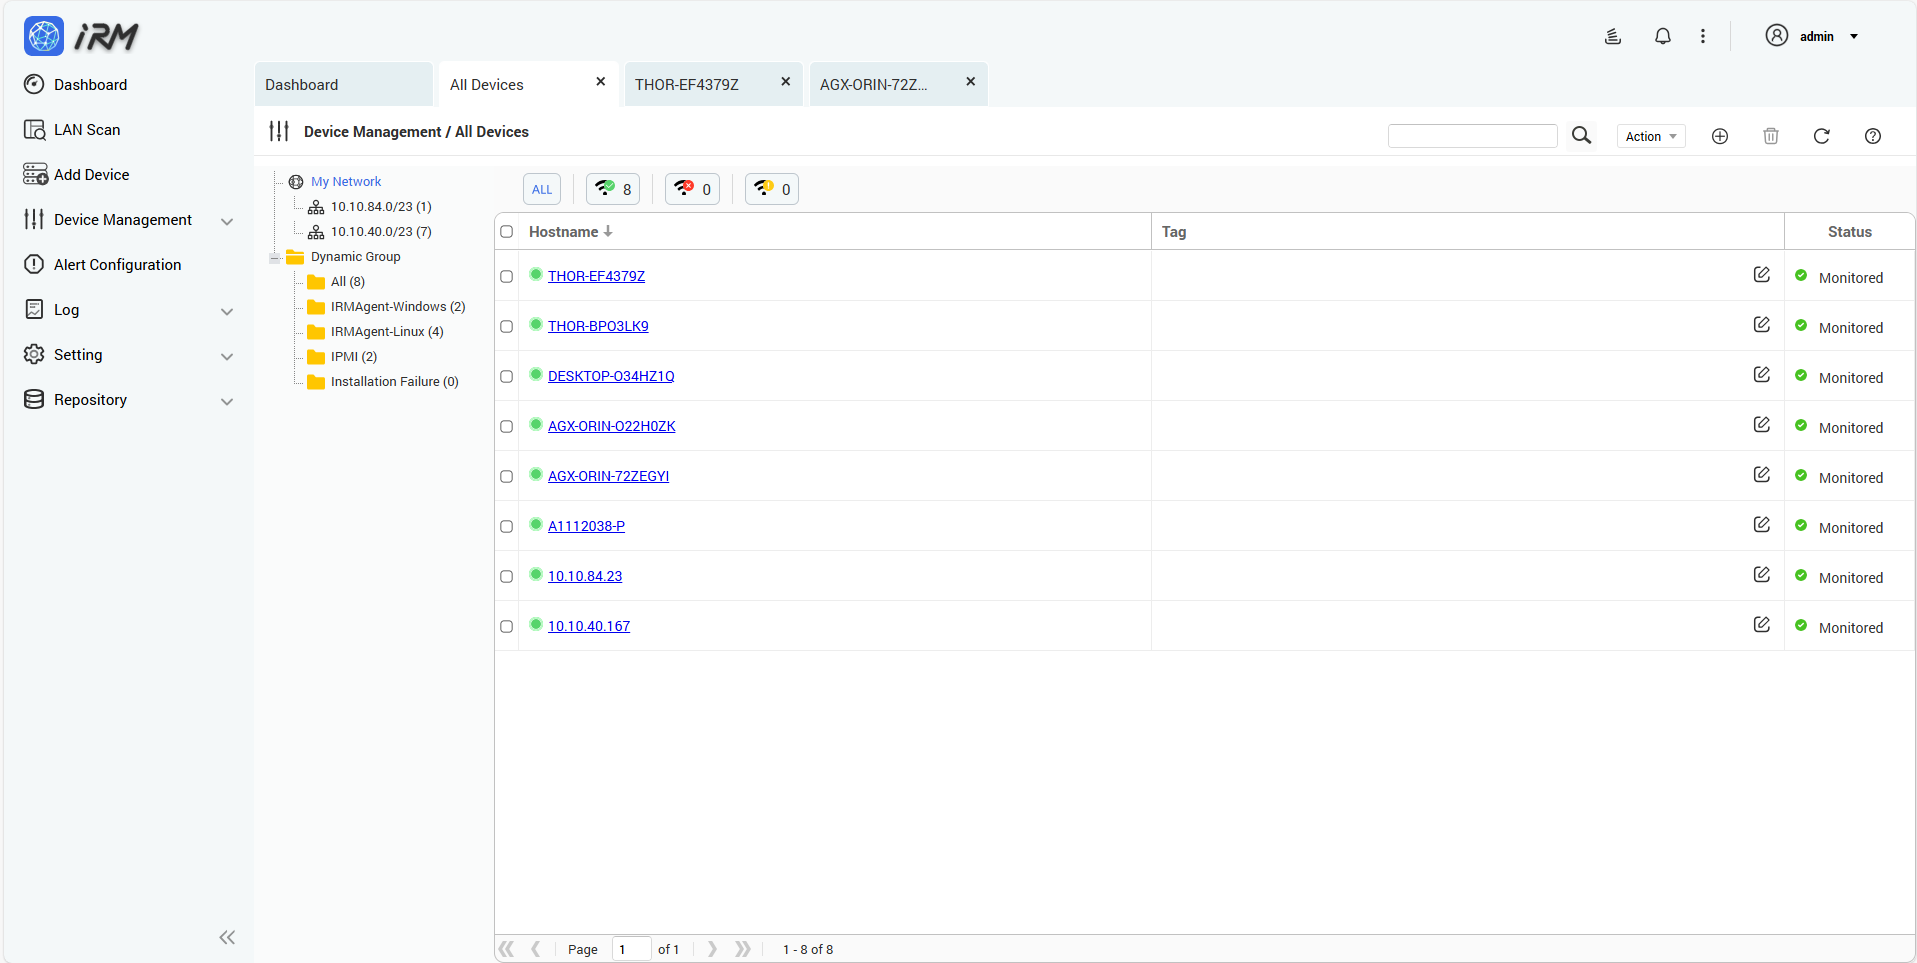Click the page number input box
Image resolution: width=1917 pixels, height=963 pixels.
pos(631,949)
